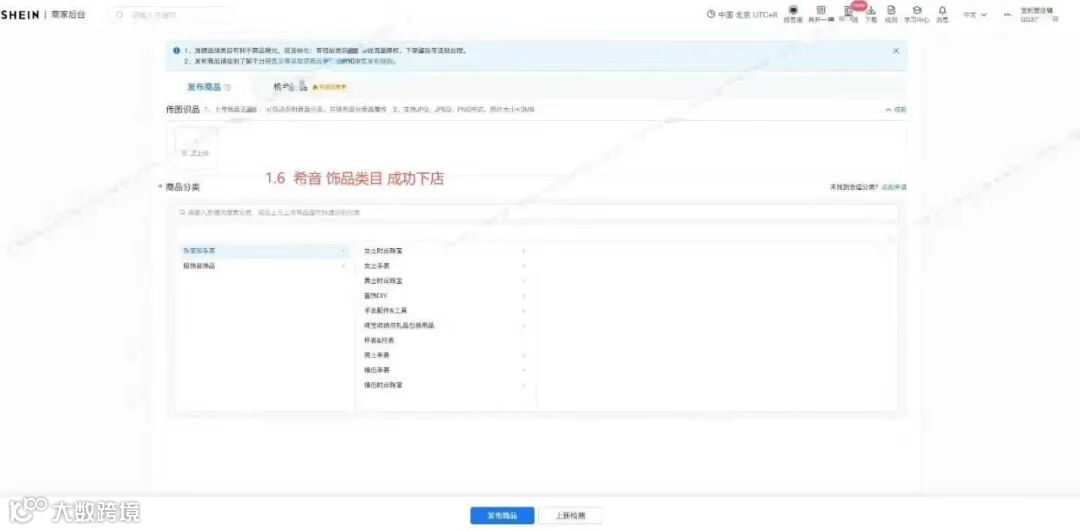Click the image upload box

(x=196, y=148)
